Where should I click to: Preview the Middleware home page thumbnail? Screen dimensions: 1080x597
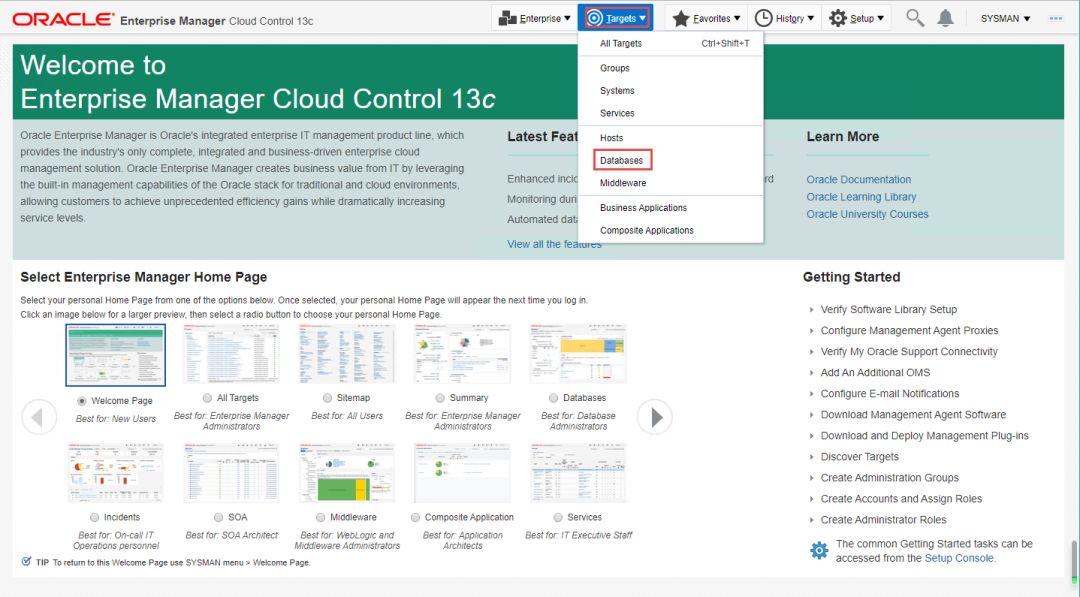click(x=346, y=473)
